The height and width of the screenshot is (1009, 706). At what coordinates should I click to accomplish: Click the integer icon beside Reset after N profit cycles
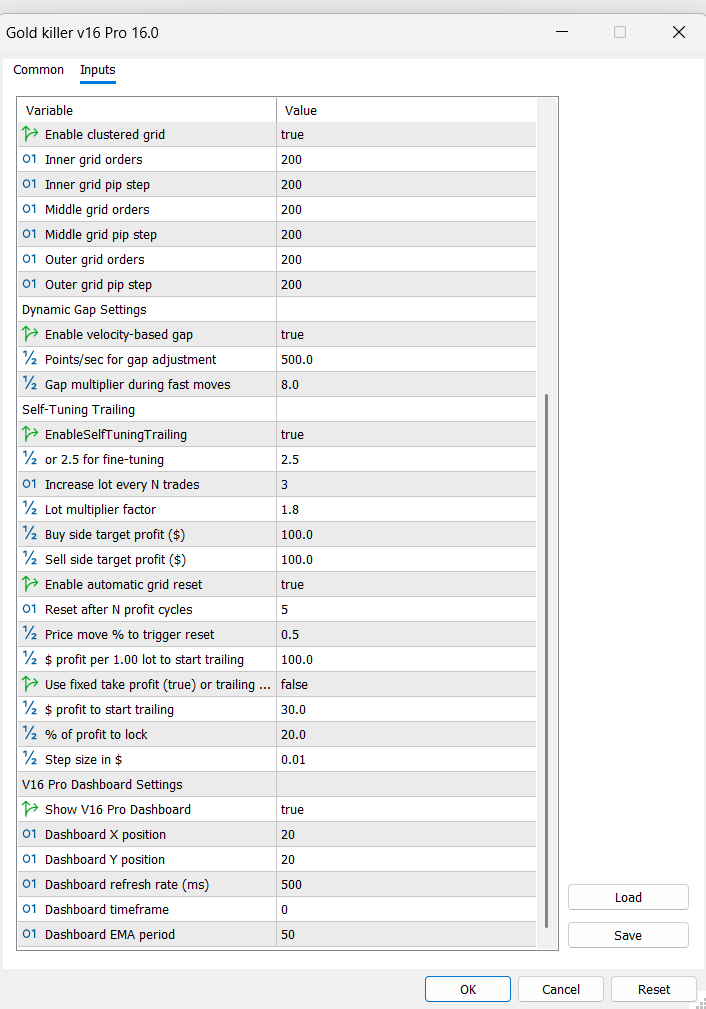[x=30, y=609]
